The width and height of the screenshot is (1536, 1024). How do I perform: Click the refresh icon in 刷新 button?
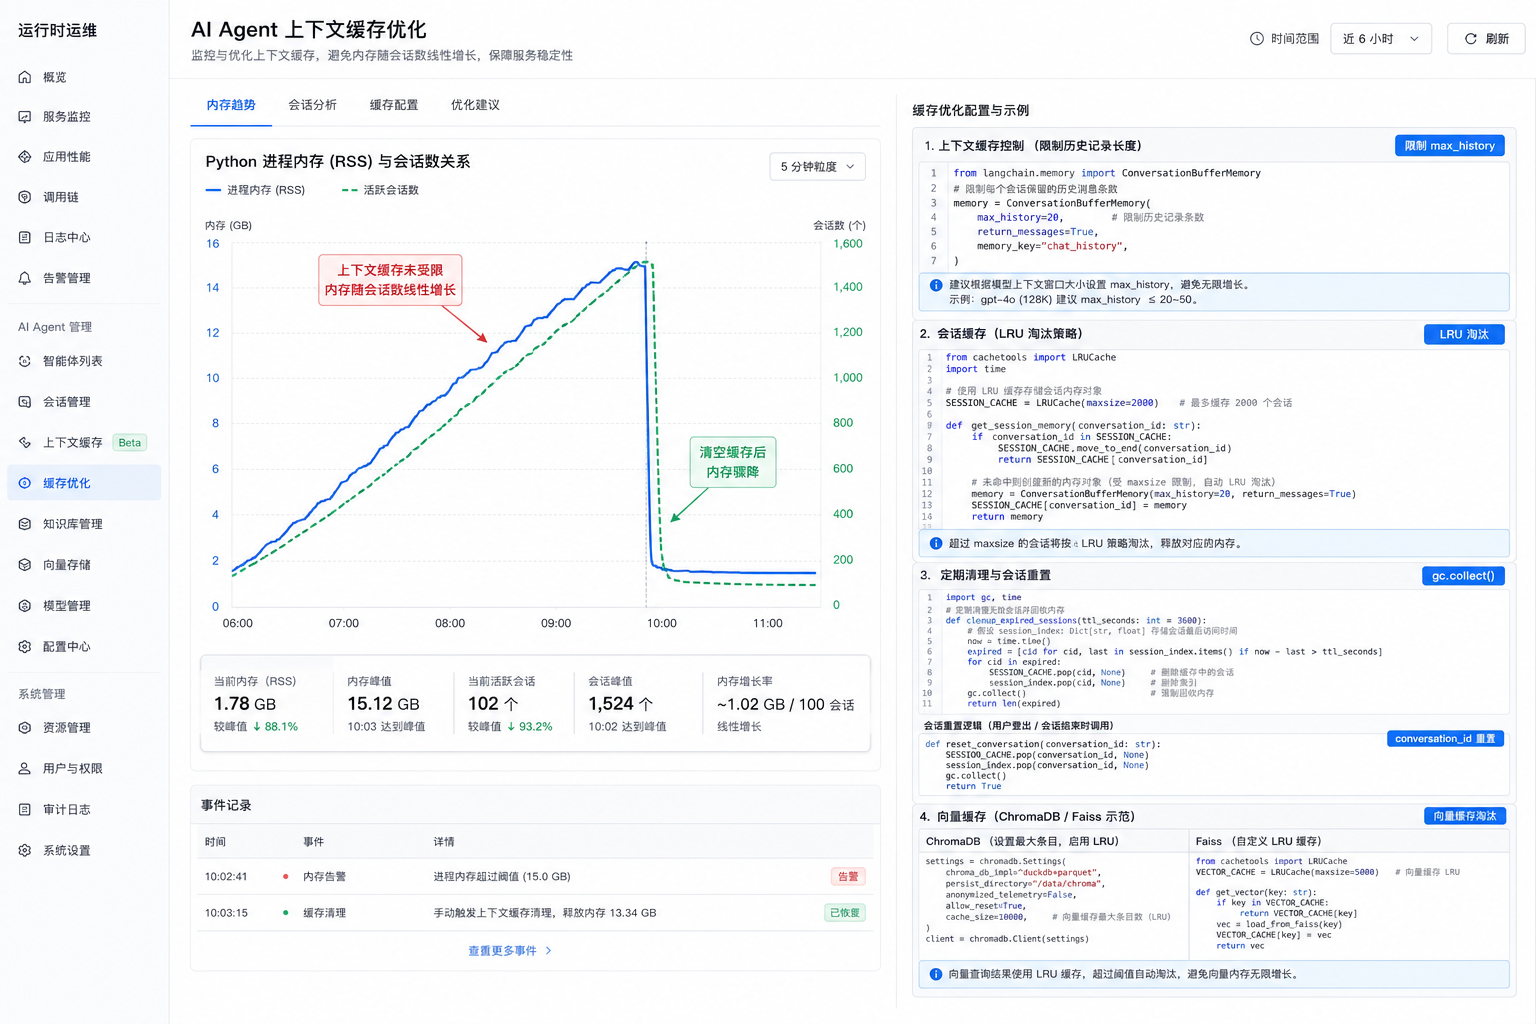click(x=1471, y=39)
